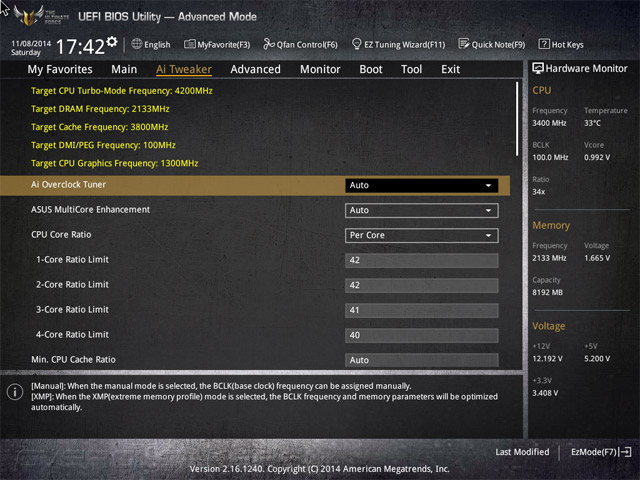
Task: Select the 4-Core Ratio Limit field
Action: [x=421, y=336]
